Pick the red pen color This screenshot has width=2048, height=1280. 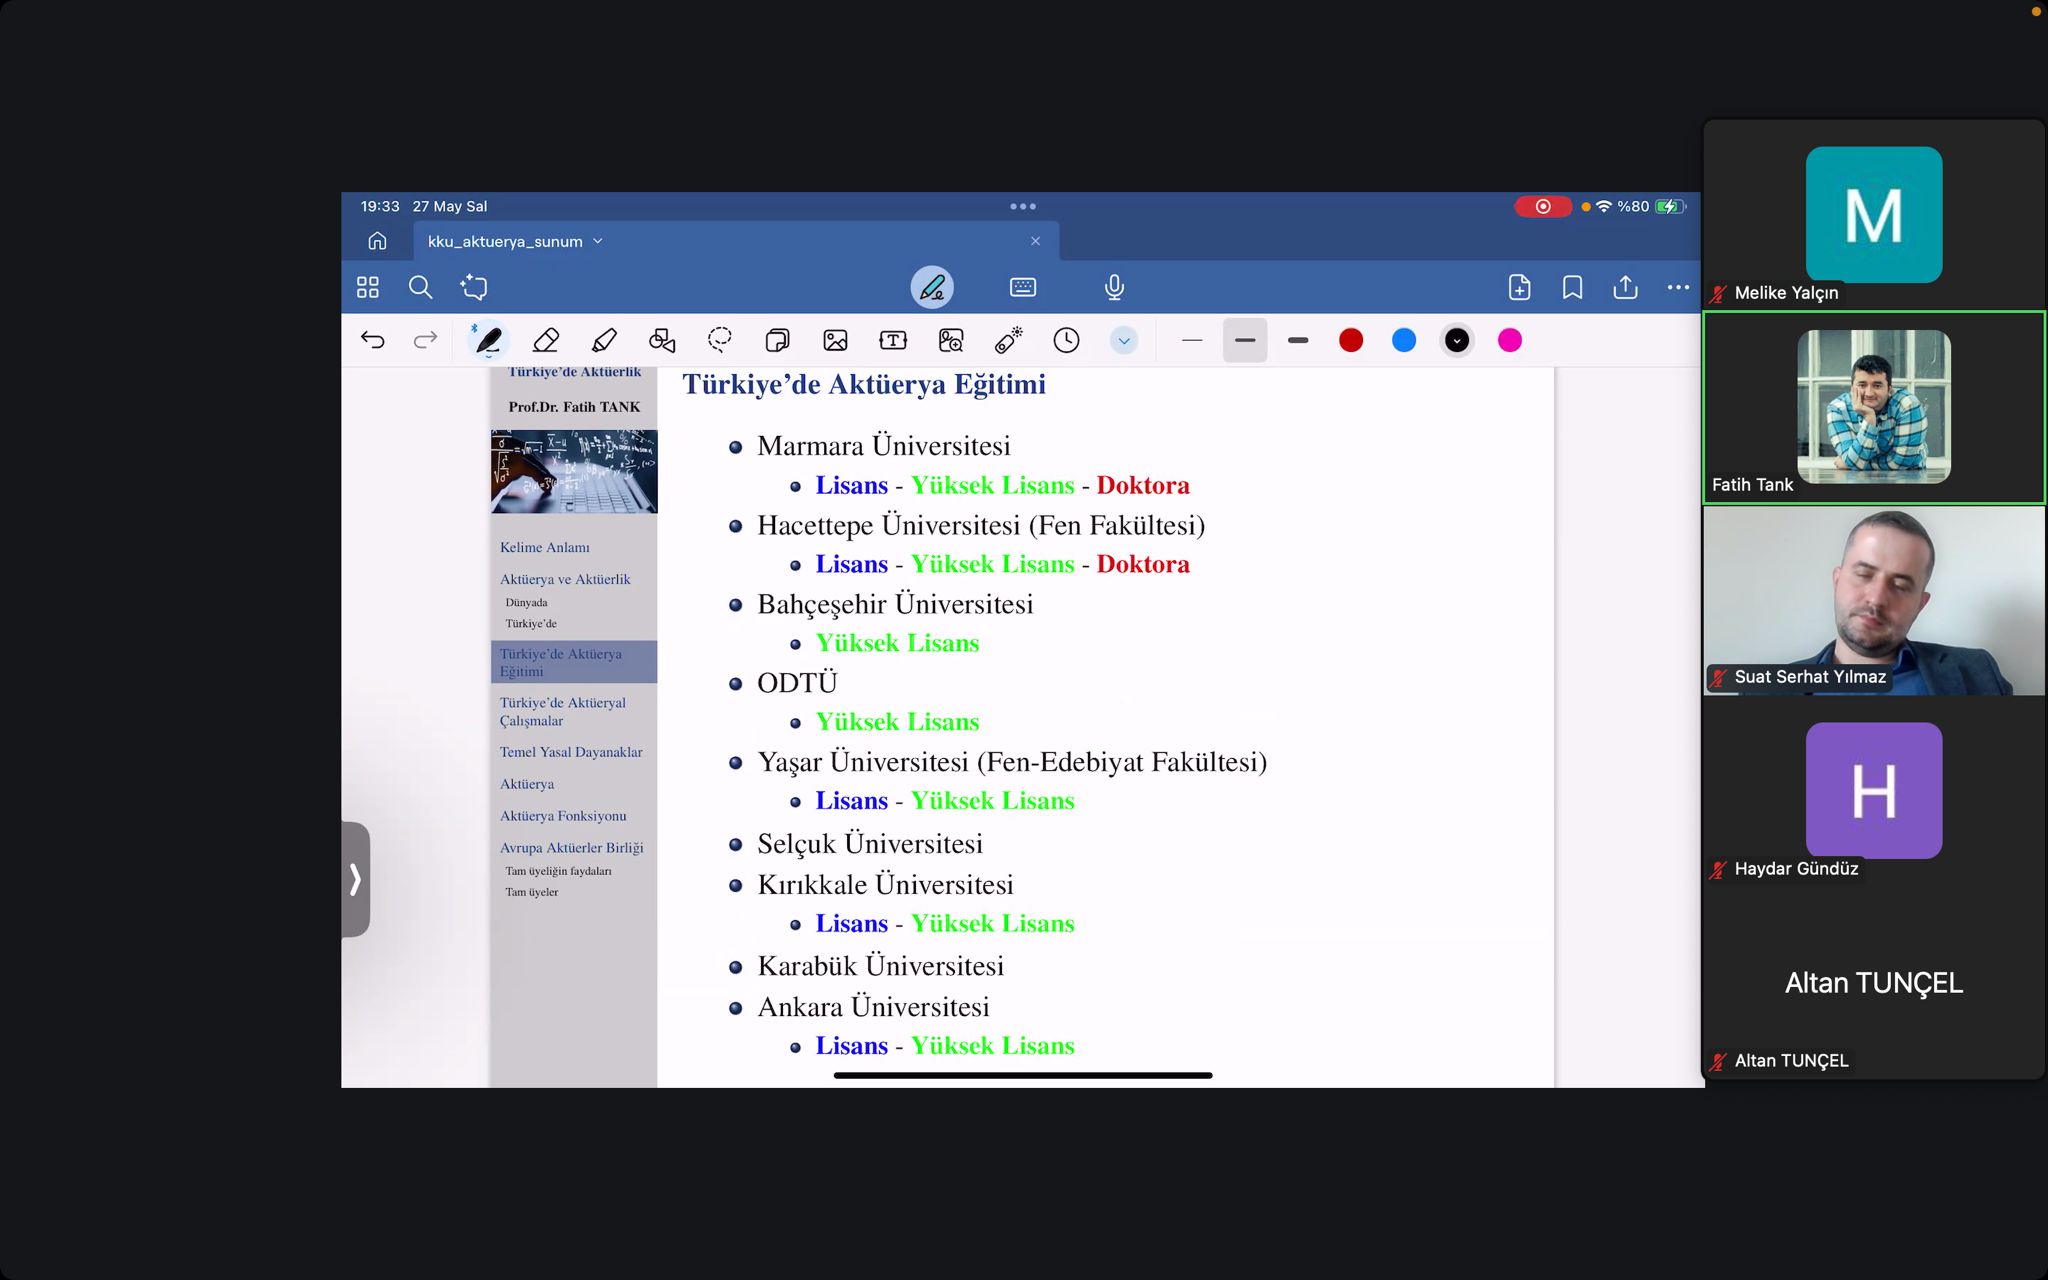coord(1351,341)
